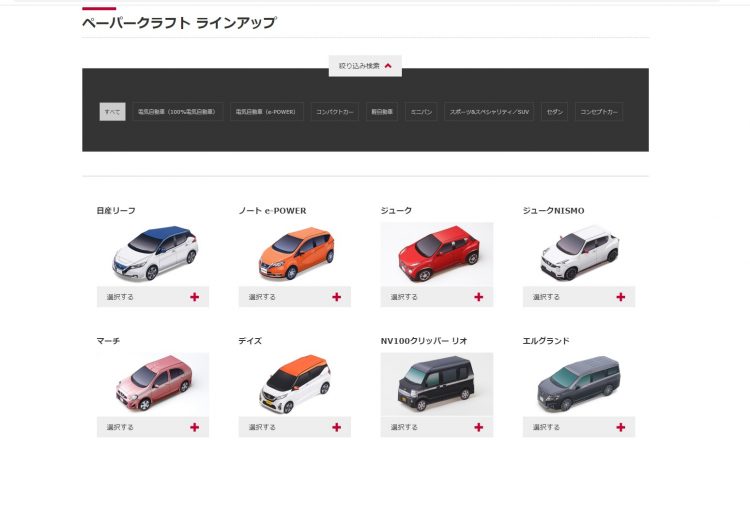Collapse the 絞り込み検索 filter panel
The width and height of the screenshot is (750, 511).
click(x=365, y=66)
